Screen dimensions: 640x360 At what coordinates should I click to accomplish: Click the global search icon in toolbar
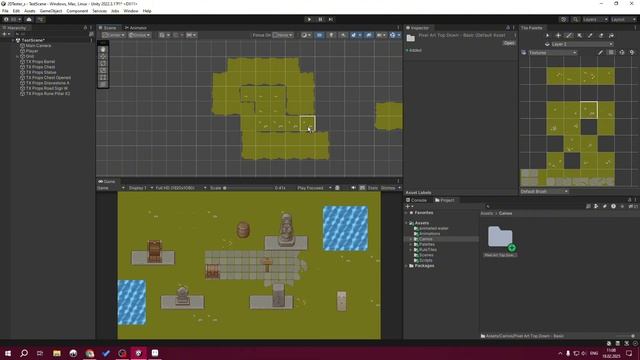point(575,19)
